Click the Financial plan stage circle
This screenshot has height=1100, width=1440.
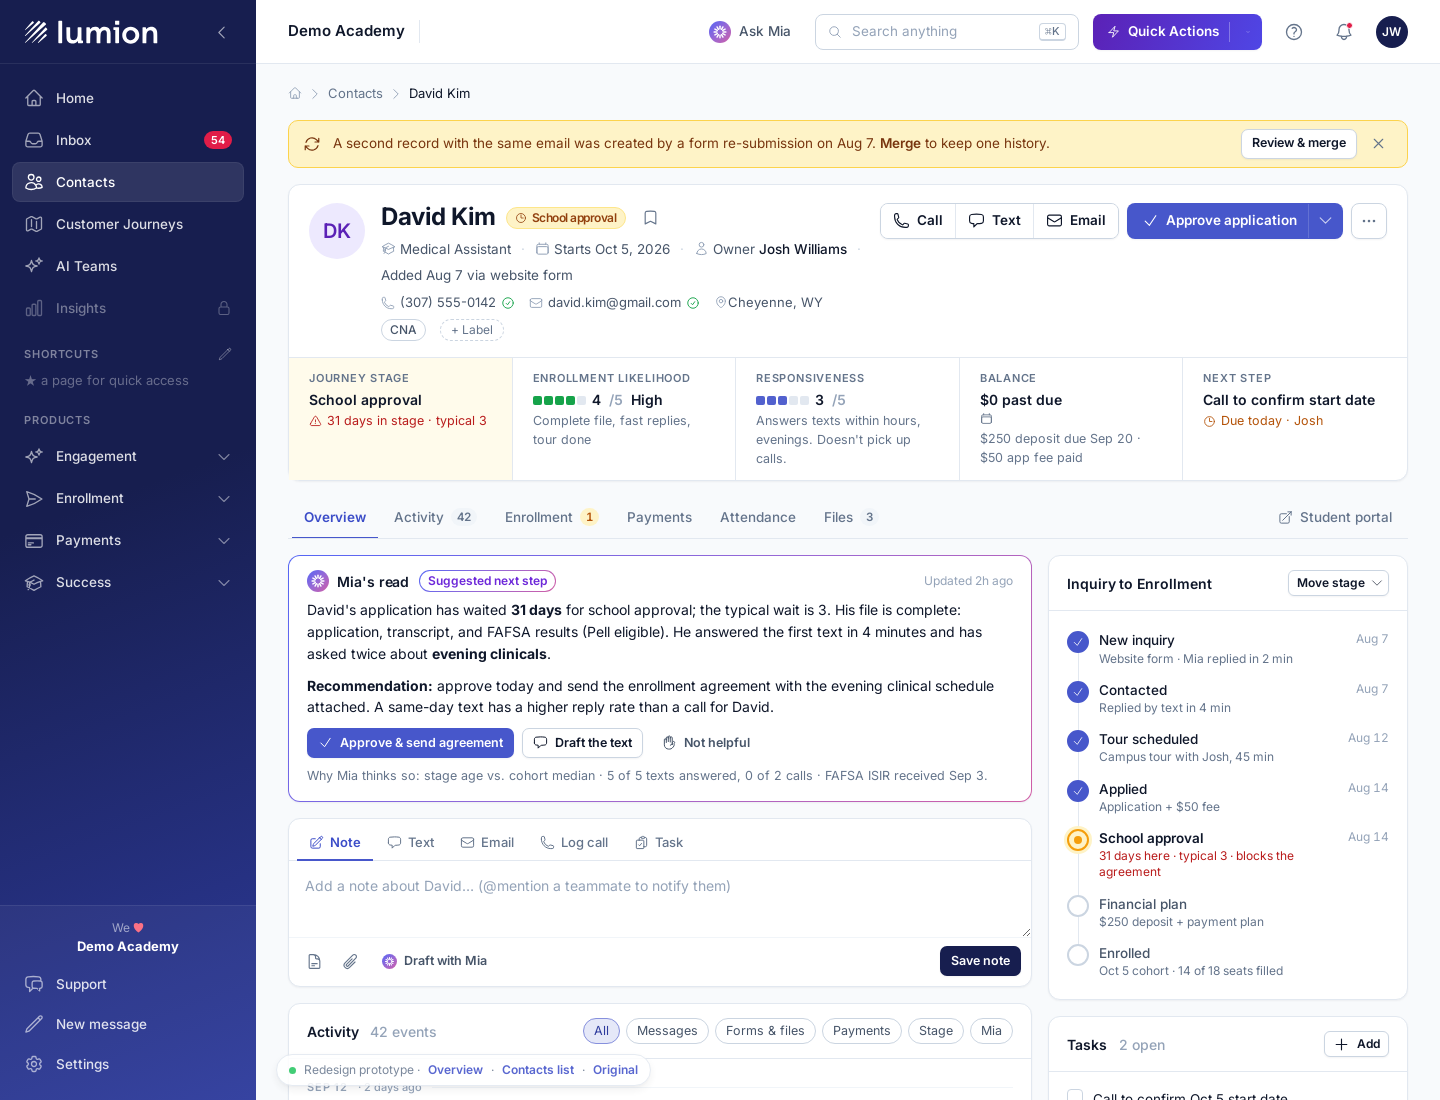(1078, 906)
